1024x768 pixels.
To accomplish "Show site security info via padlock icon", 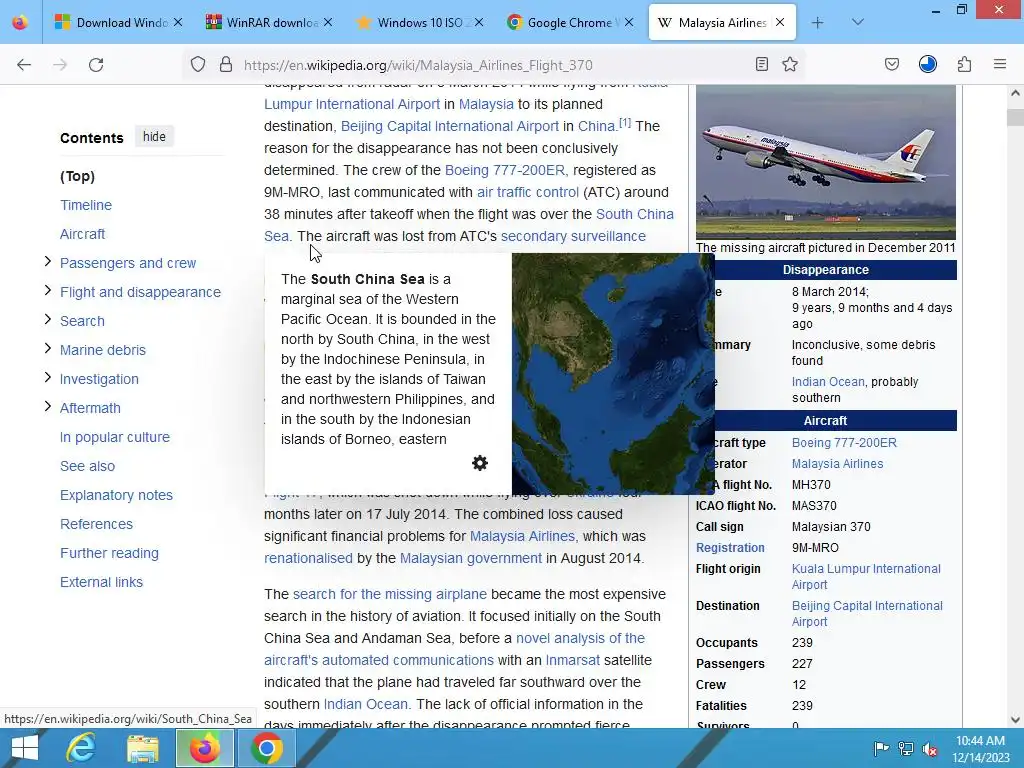I will tap(226, 65).
